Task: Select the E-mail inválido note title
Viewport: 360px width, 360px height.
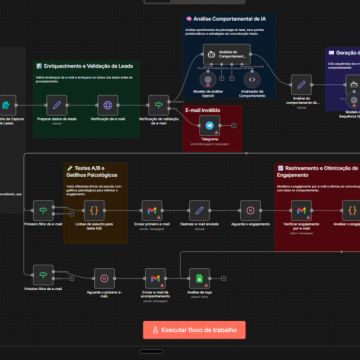Action: click(x=203, y=110)
